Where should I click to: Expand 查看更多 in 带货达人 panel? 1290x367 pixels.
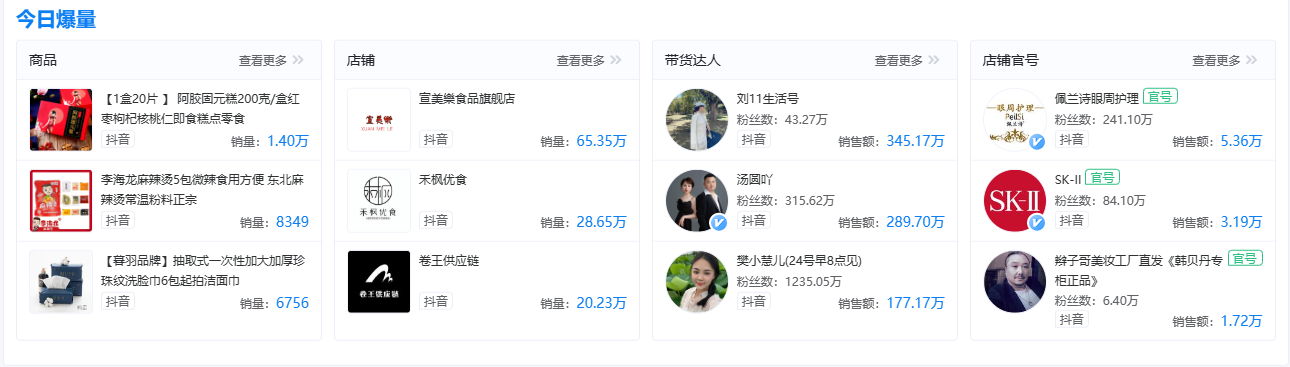[x=907, y=60]
